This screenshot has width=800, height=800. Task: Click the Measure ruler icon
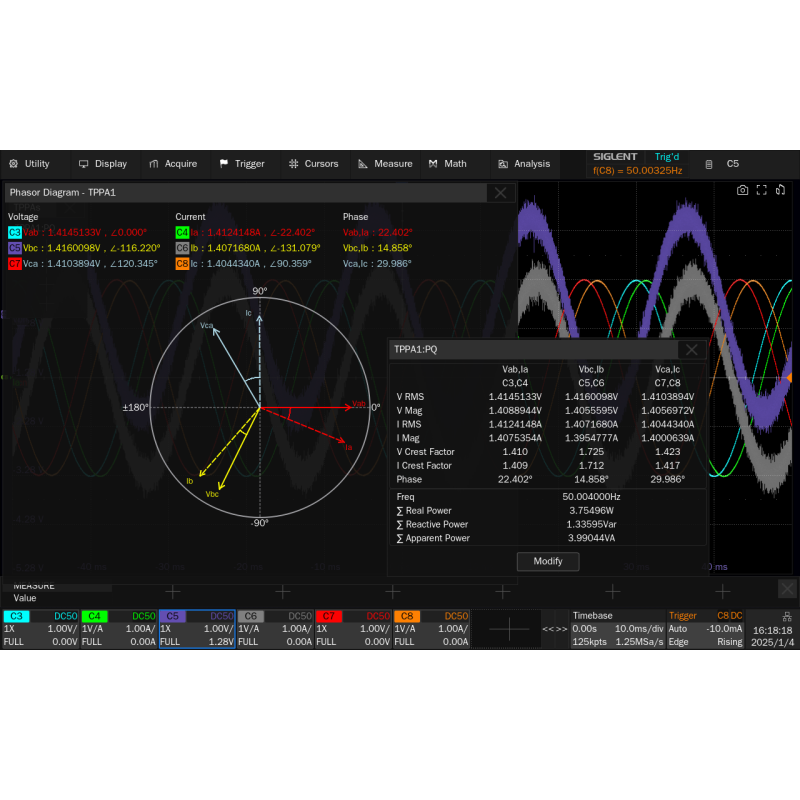364,164
